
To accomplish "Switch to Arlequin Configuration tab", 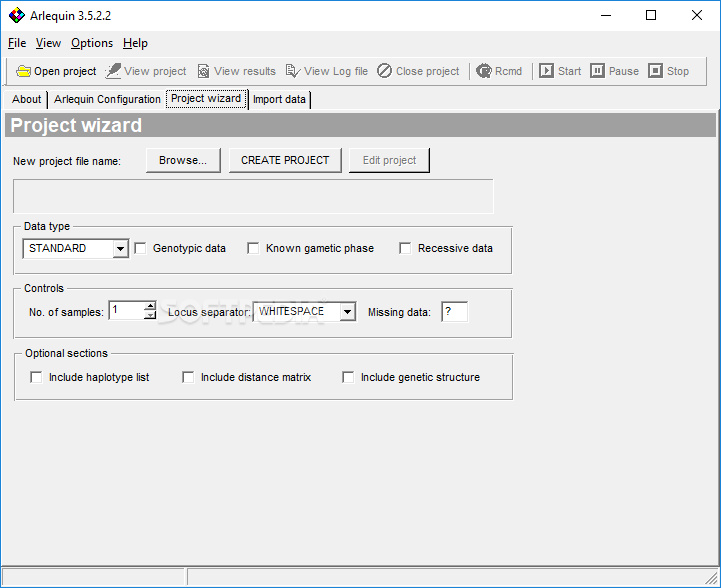I will tap(107, 99).
